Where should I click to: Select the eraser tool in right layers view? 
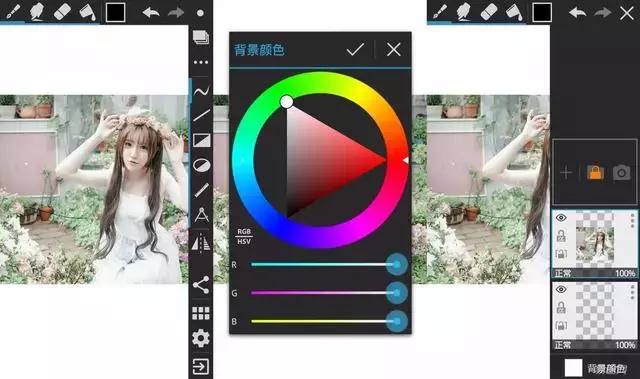point(489,12)
